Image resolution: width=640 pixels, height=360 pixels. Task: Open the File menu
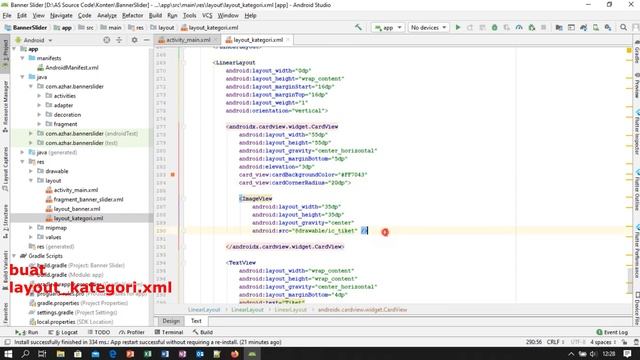pyautogui.click(x=7, y=16)
